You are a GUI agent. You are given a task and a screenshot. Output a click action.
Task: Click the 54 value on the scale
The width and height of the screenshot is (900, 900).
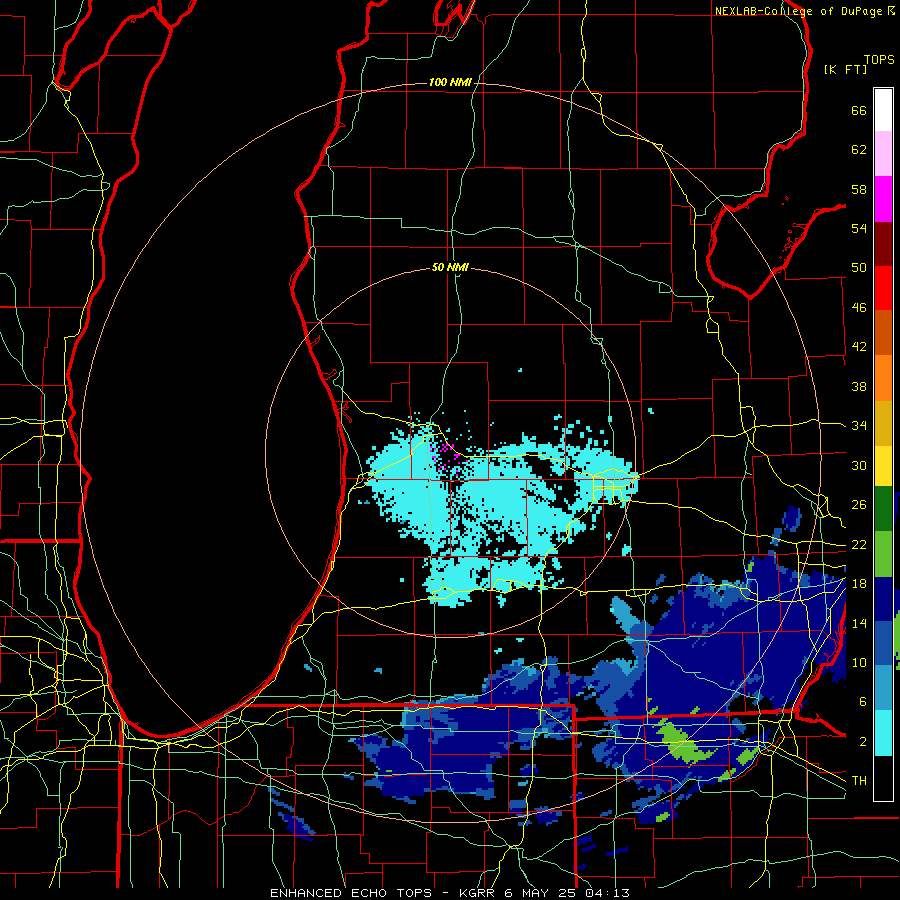click(859, 228)
